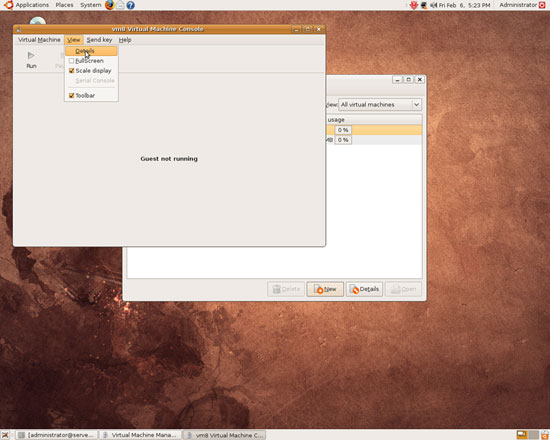This screenshot has height=440, width=550.
Task: Click the red power icon in panel
Action: [542, 5]
